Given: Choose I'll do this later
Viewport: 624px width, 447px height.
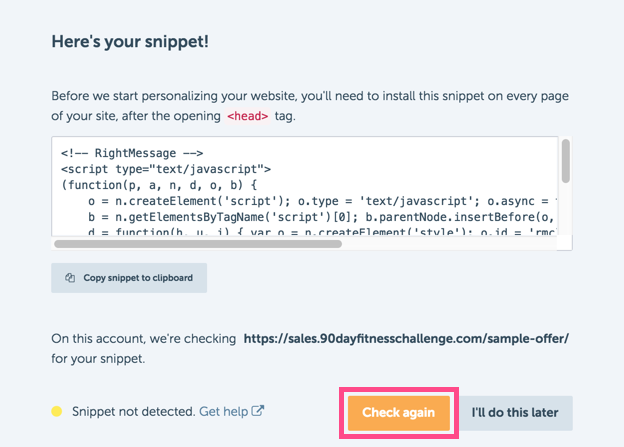Looking at the screenshot, I should coord(515,413).
